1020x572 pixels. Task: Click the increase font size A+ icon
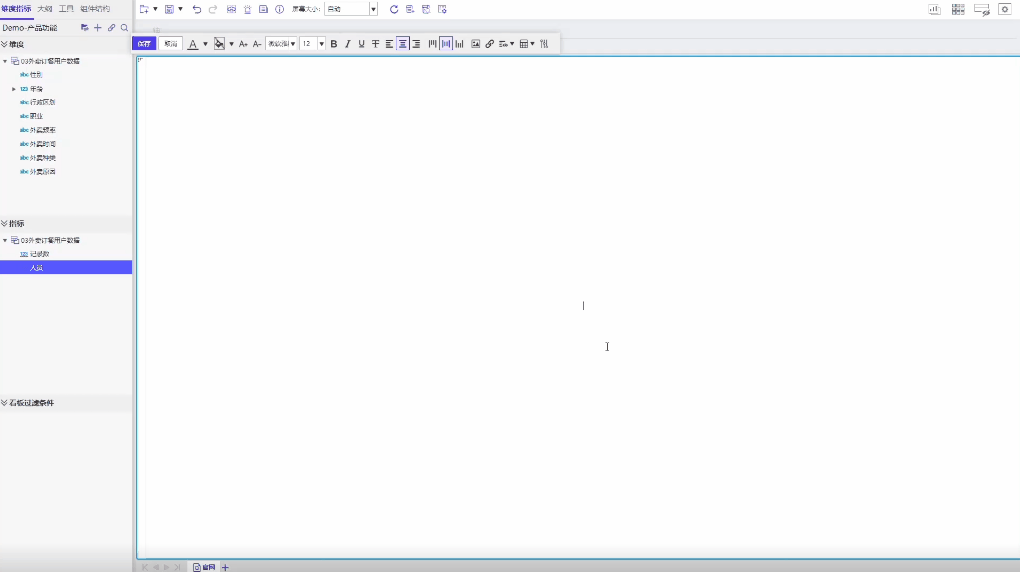pyautogui.click(x=243, y=44)
